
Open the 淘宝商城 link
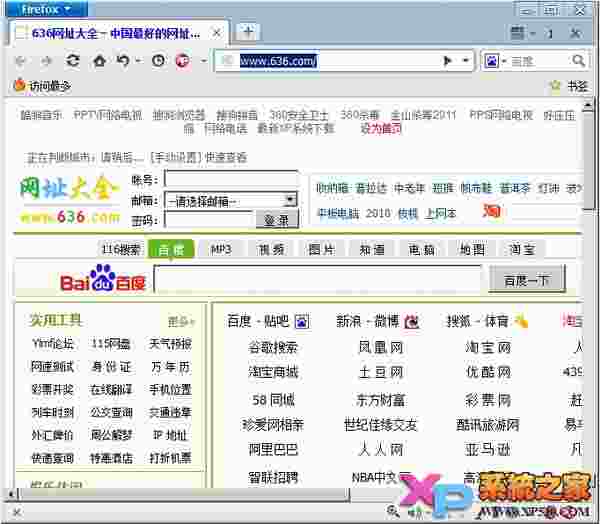click(273, 372)
